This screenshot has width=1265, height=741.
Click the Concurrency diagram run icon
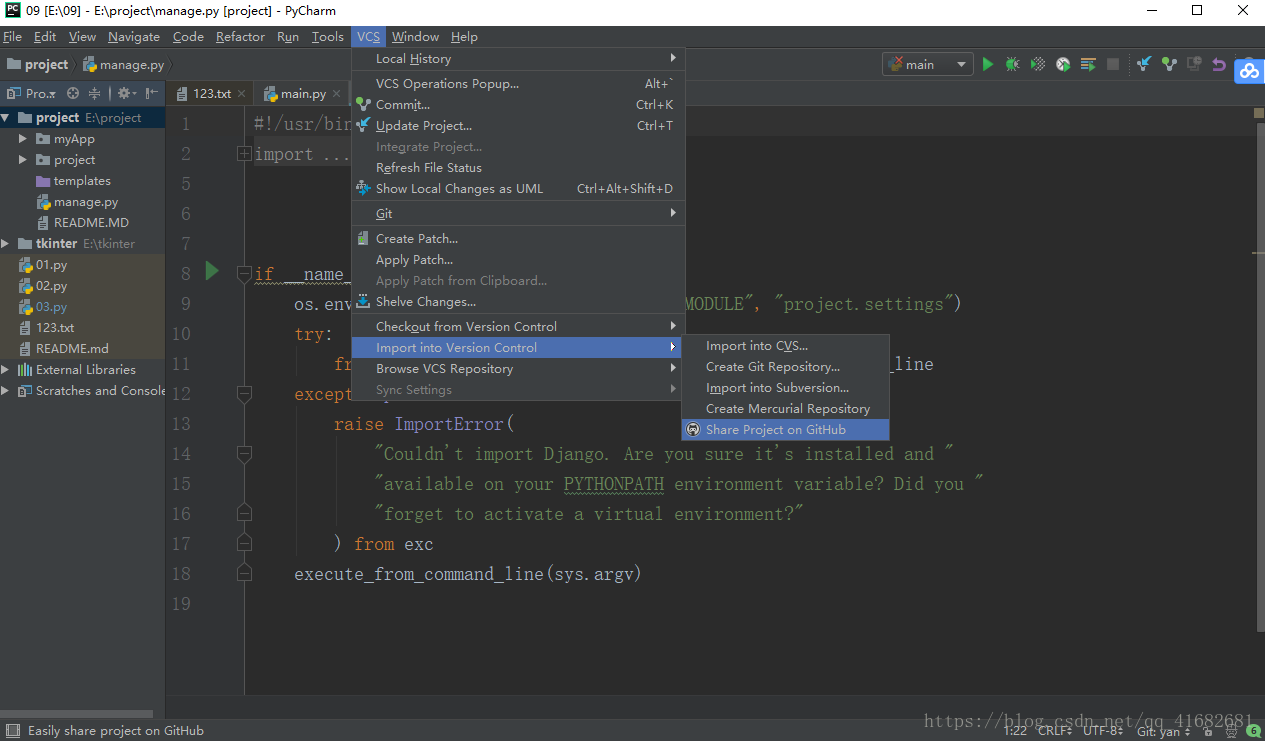point(1088,64)
